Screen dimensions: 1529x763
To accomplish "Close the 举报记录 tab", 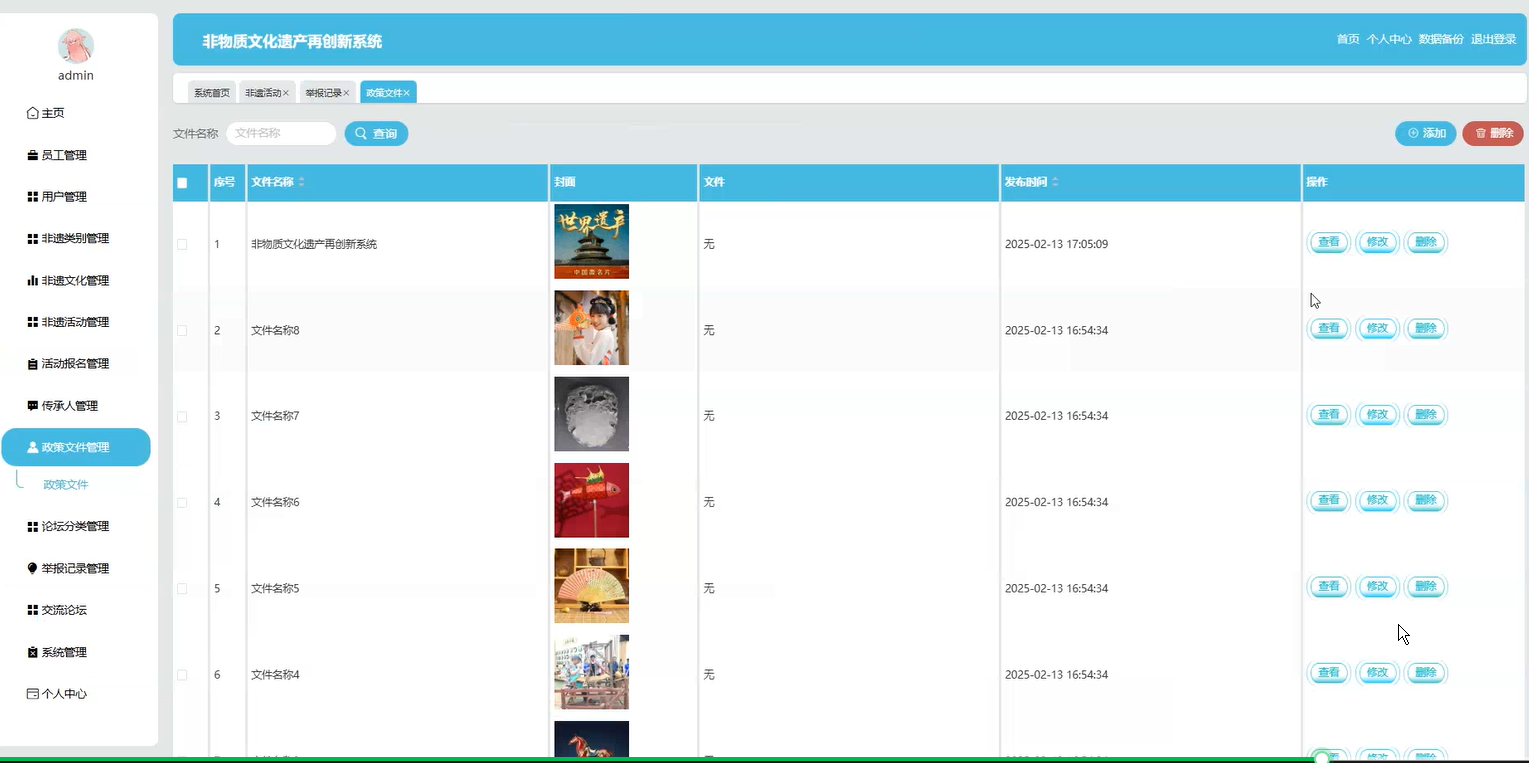I will [x=347, y=93].
